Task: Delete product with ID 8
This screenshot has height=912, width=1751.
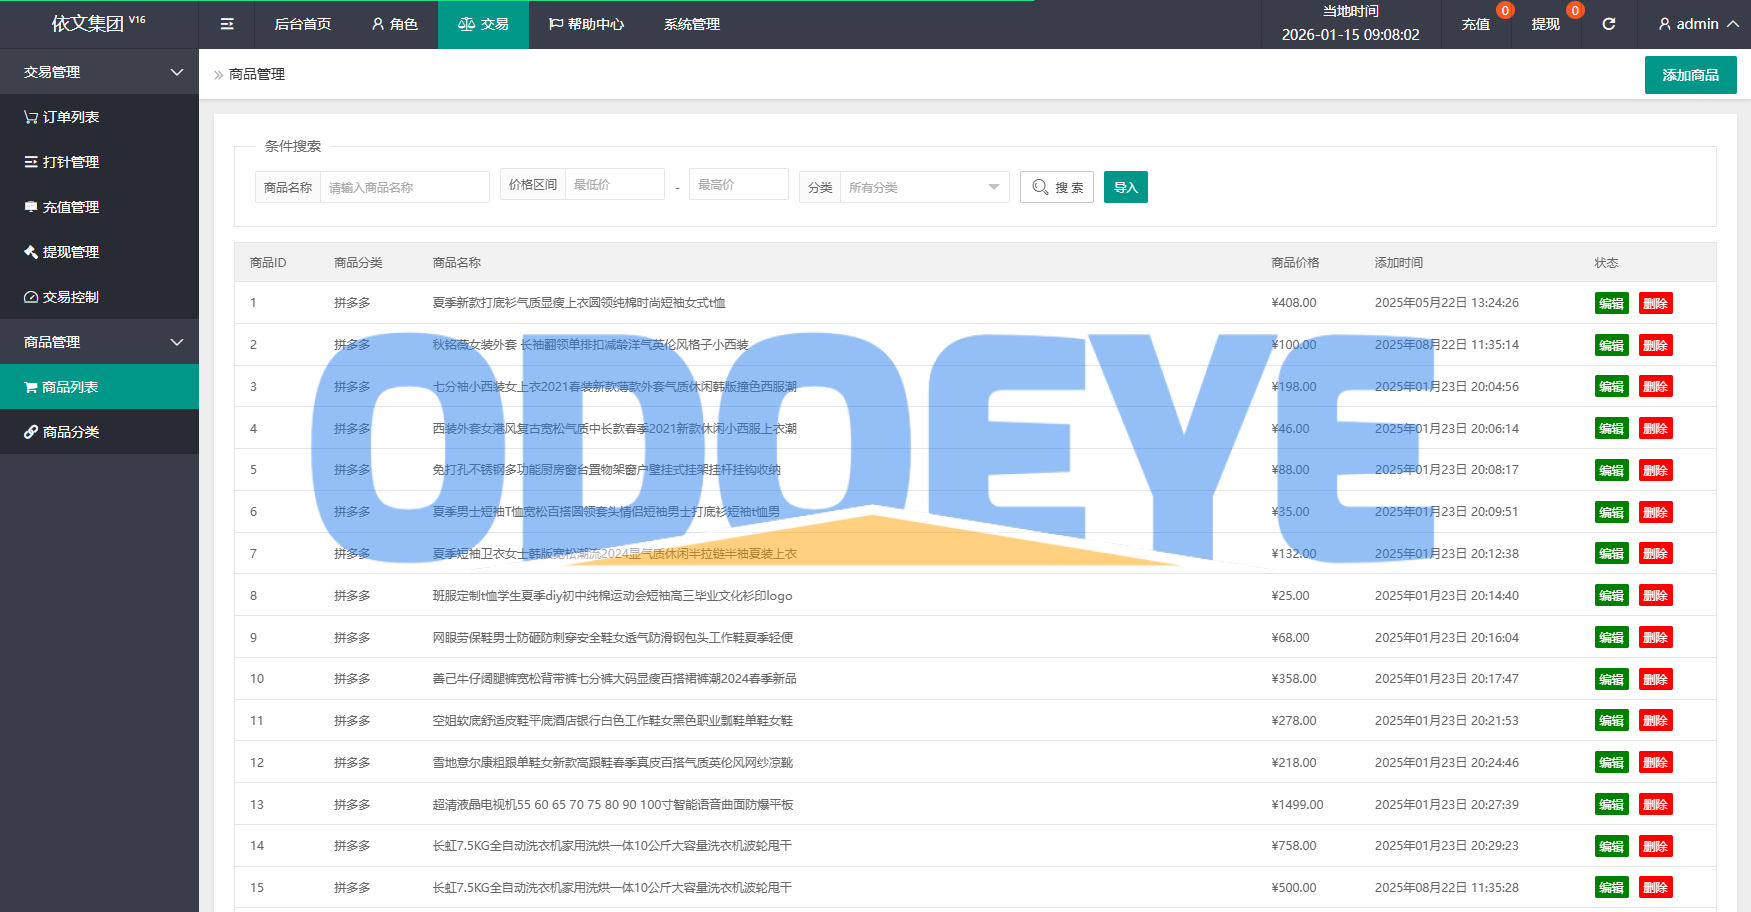Action: [1655, 596]
